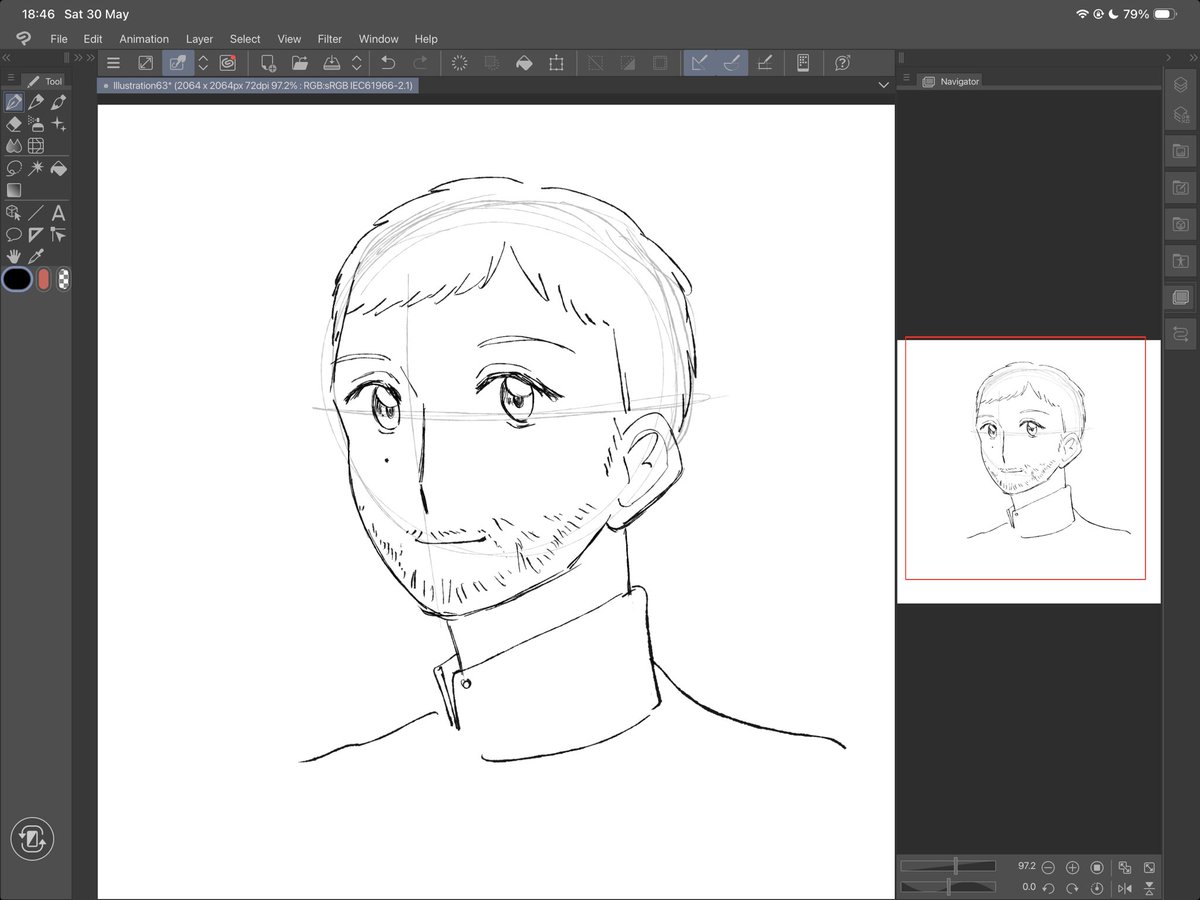Select the Blend tool

14,146
